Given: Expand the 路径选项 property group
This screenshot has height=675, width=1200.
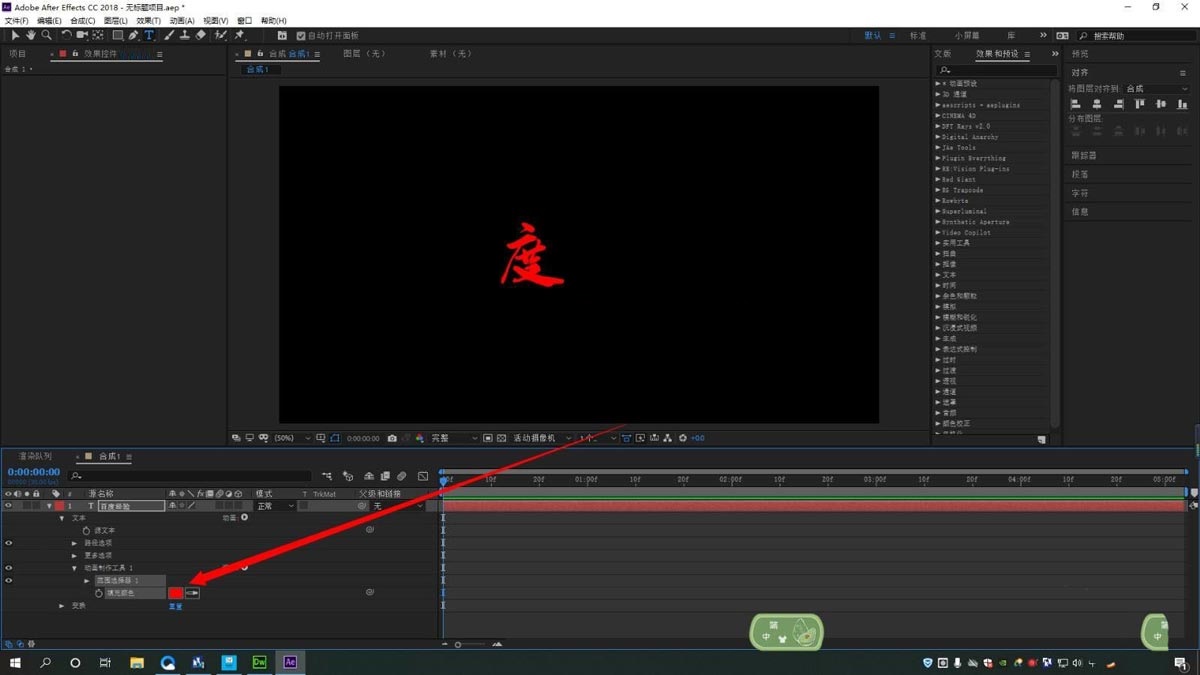Looking at the screenshot, I should point(74,543).
